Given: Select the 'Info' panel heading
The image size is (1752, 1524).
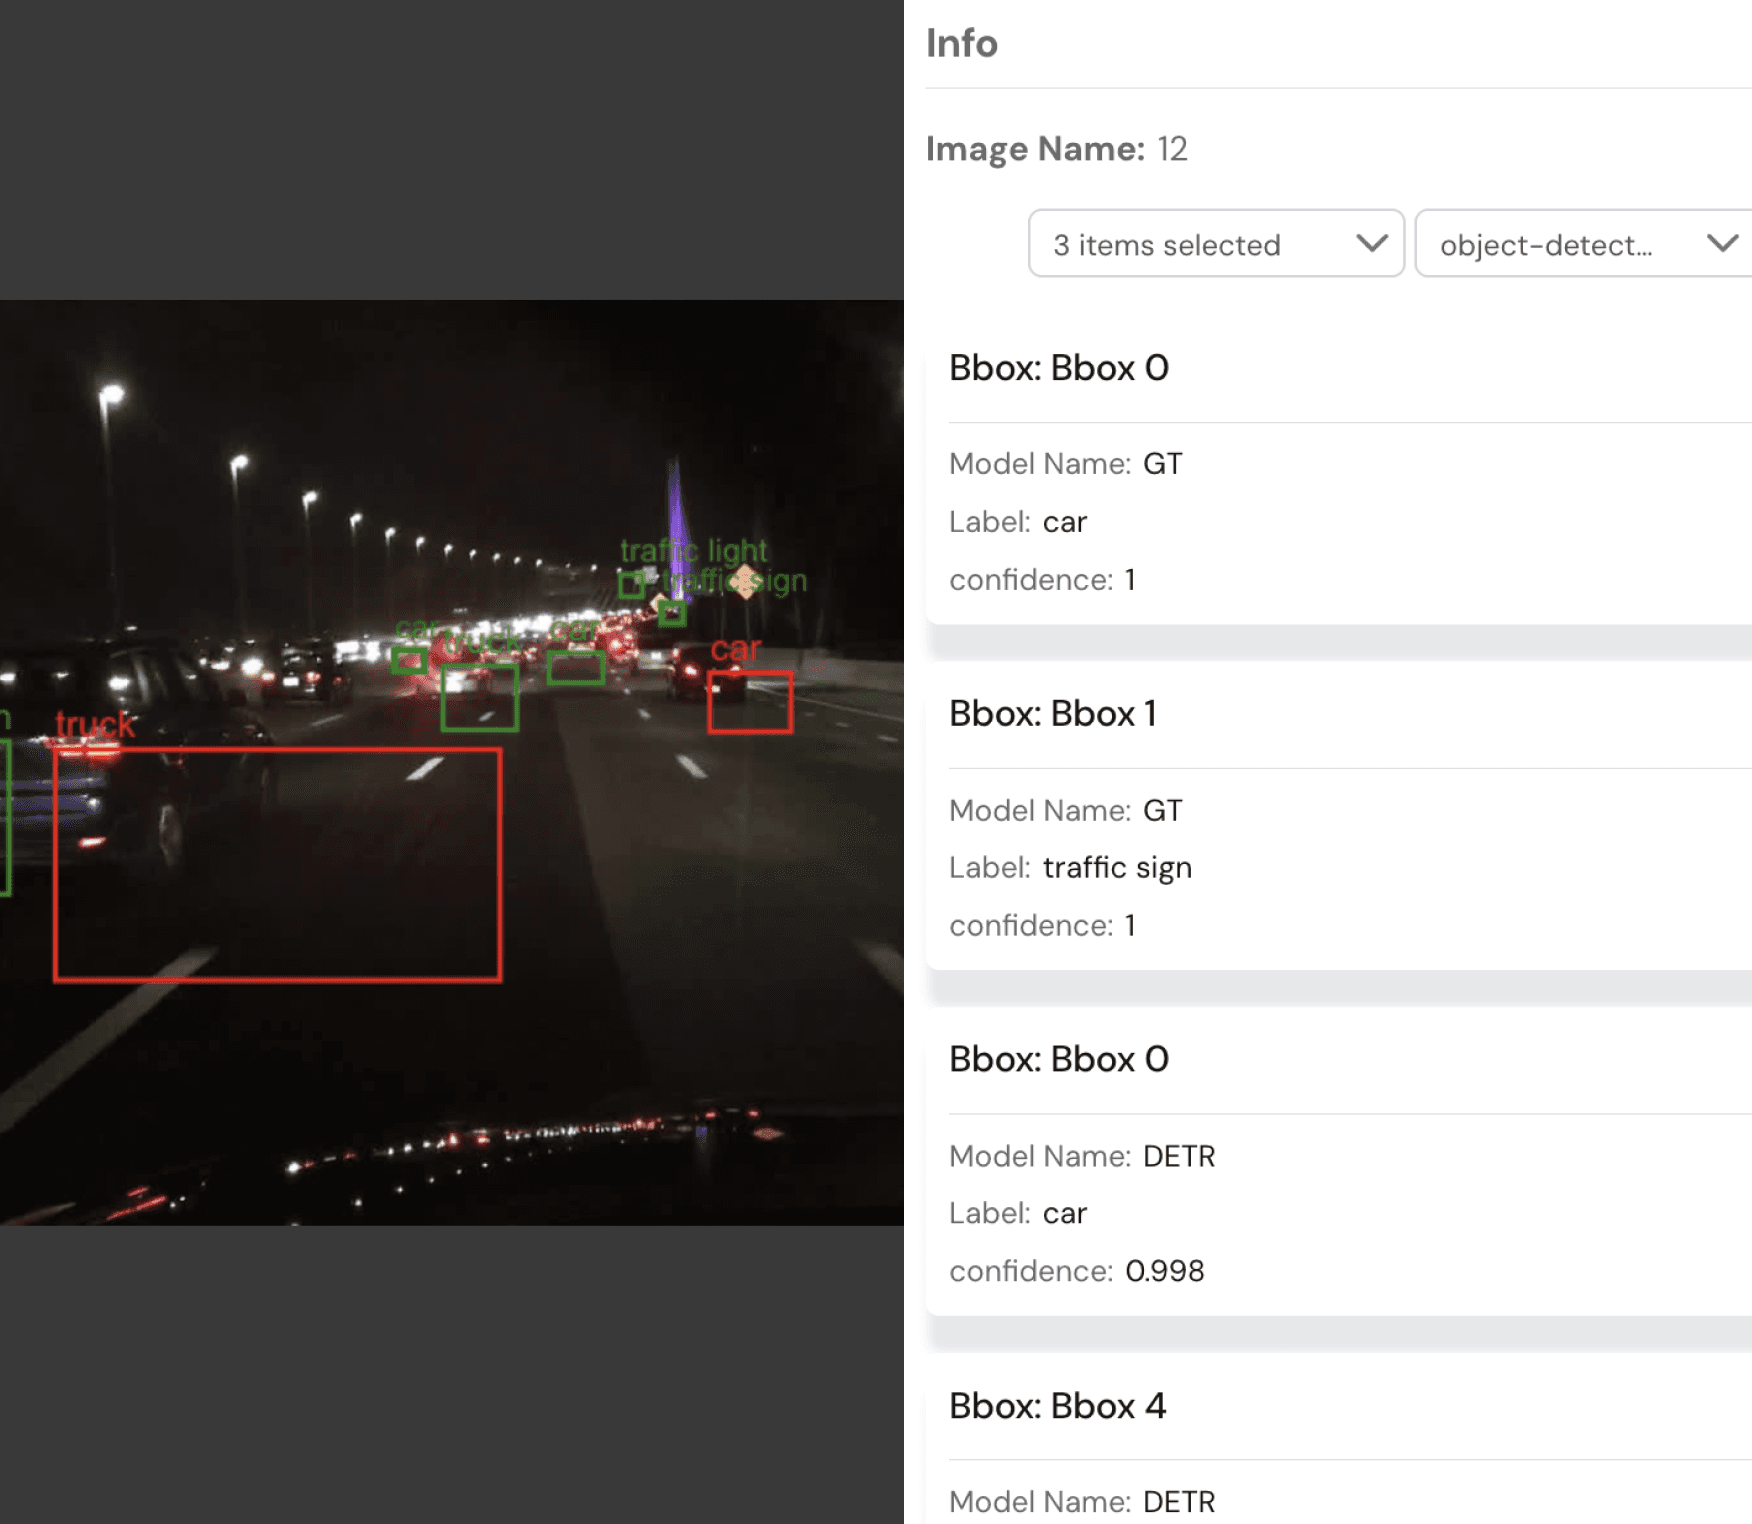Looking at the screenshot, I should point(961,43).
